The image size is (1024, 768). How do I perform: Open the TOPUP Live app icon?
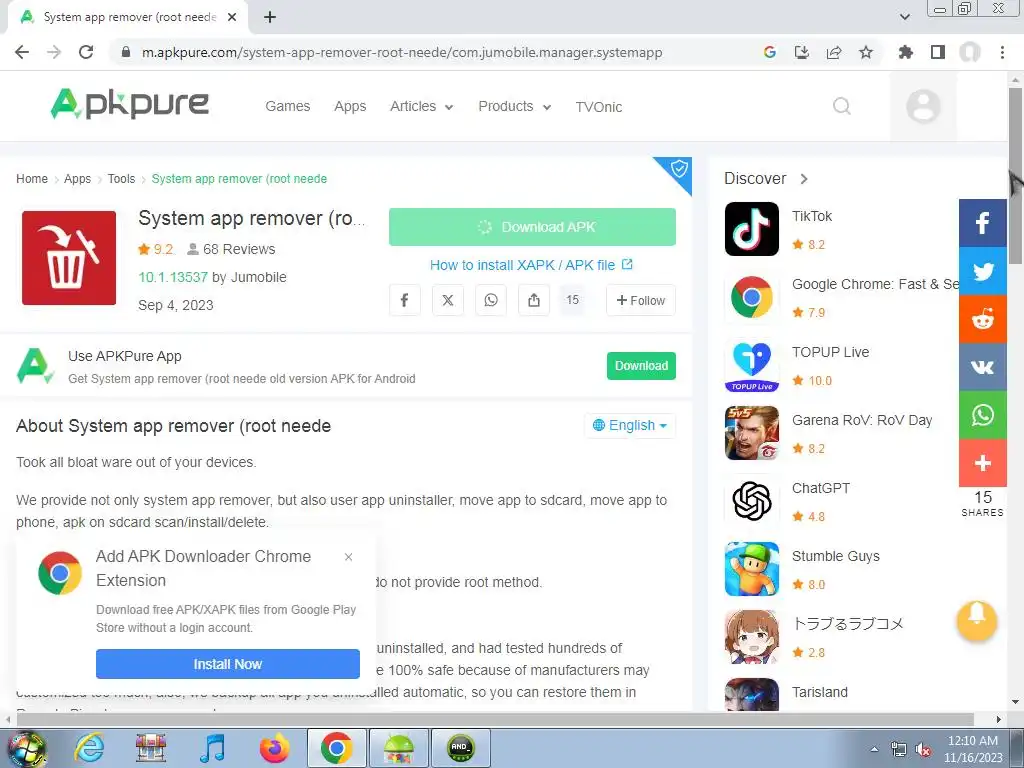[x=752, y=365]
